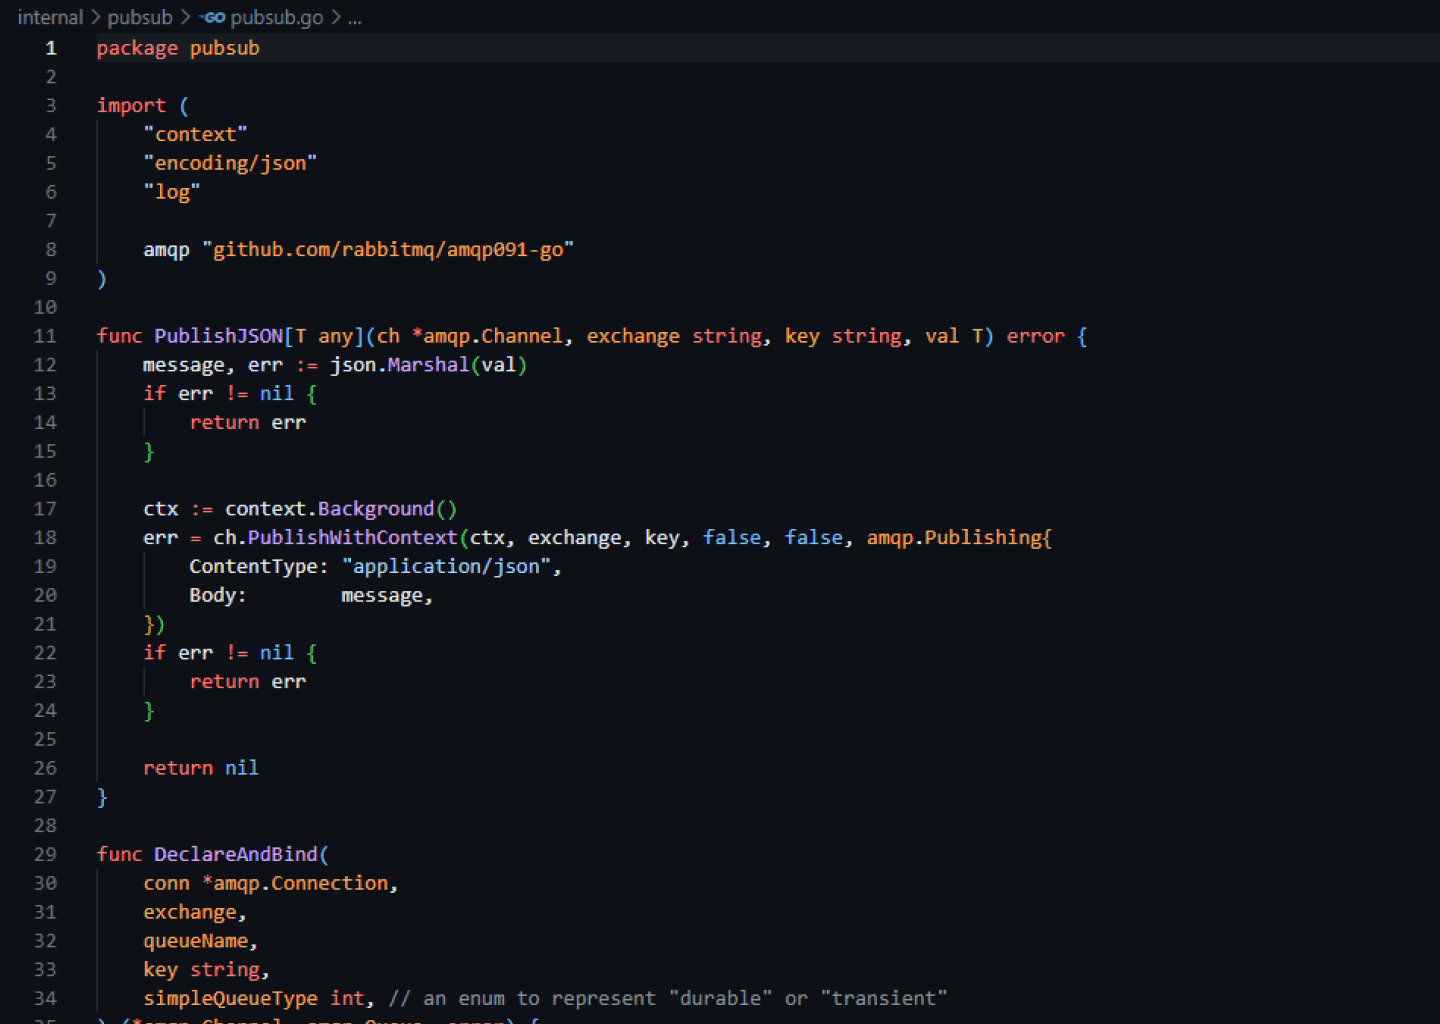Open the 'pubsub' folder breadcrumb
Screen dimensions: 1440x1024
[140, 18]
